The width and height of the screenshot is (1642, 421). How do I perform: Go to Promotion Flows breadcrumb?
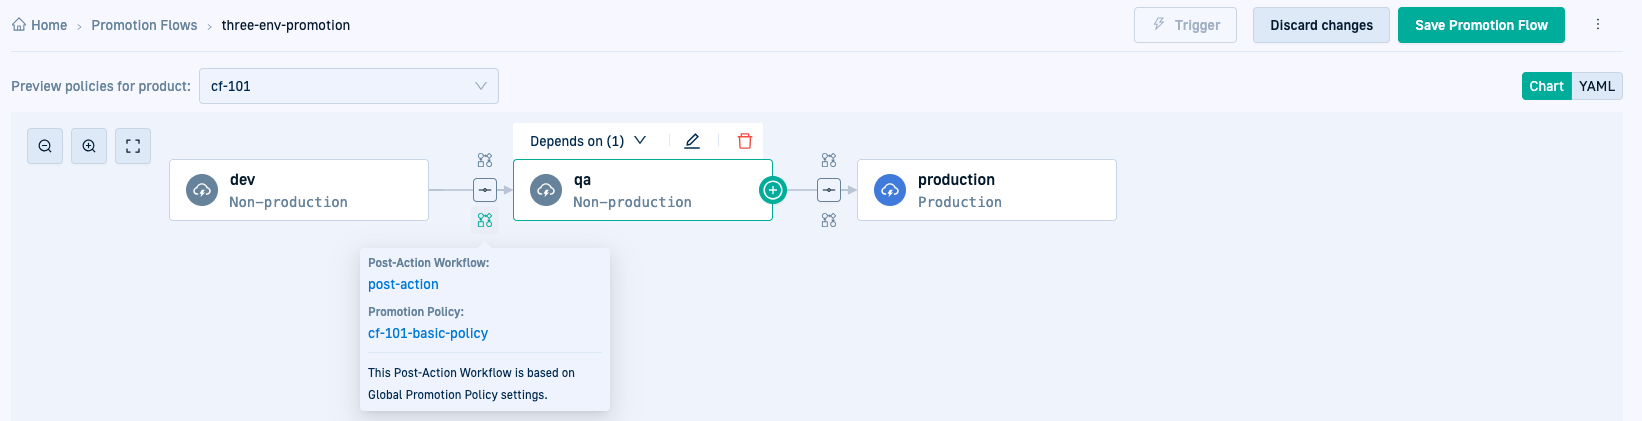pyautogui.click(x=144, y=25)
